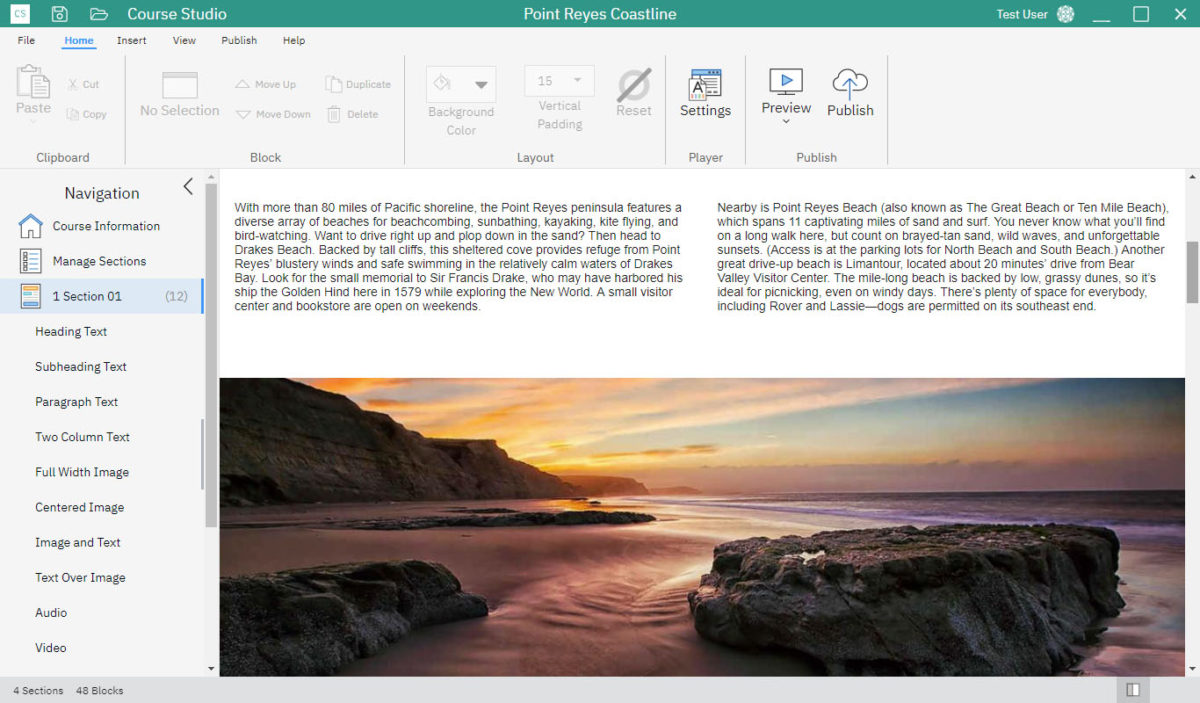Click the Test User account icon
The height and width of the screenshot is (703, 1200).
tap(1065, 14)
